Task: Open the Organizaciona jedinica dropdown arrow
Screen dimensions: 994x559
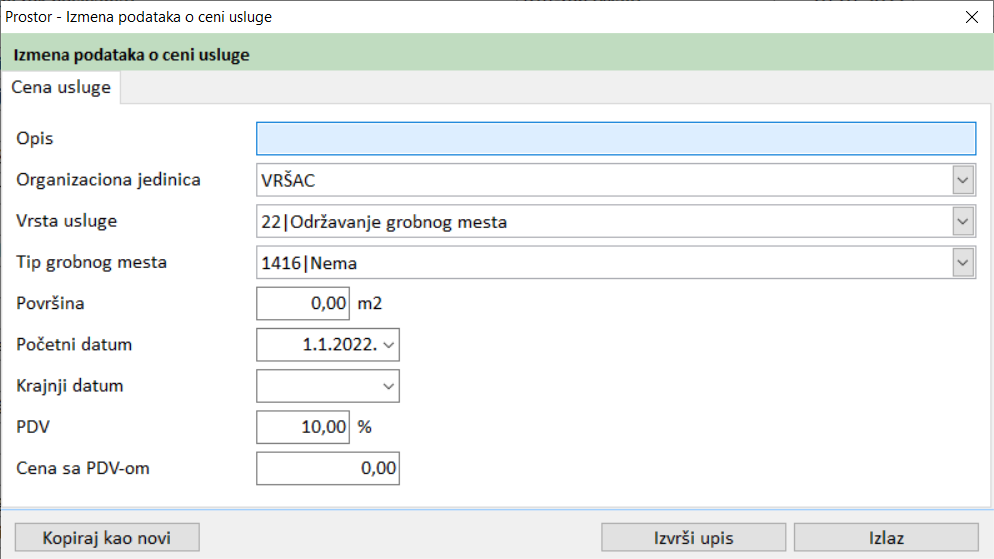Action: [x=963, y=181]
